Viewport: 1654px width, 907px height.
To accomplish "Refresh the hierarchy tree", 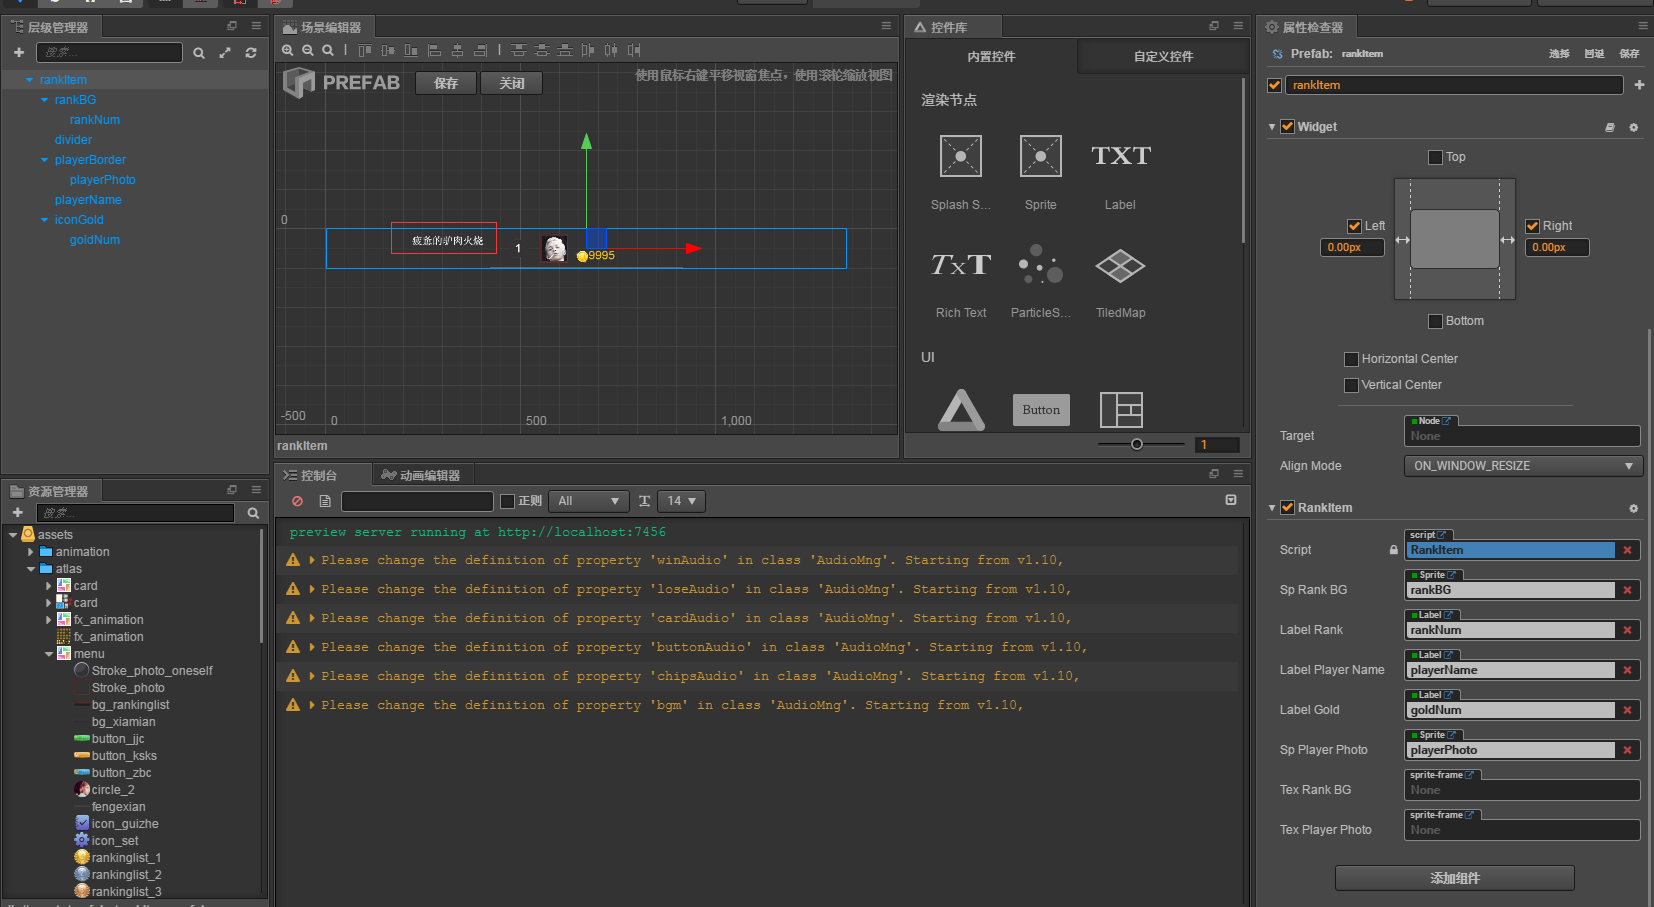I will coord(251,53).
